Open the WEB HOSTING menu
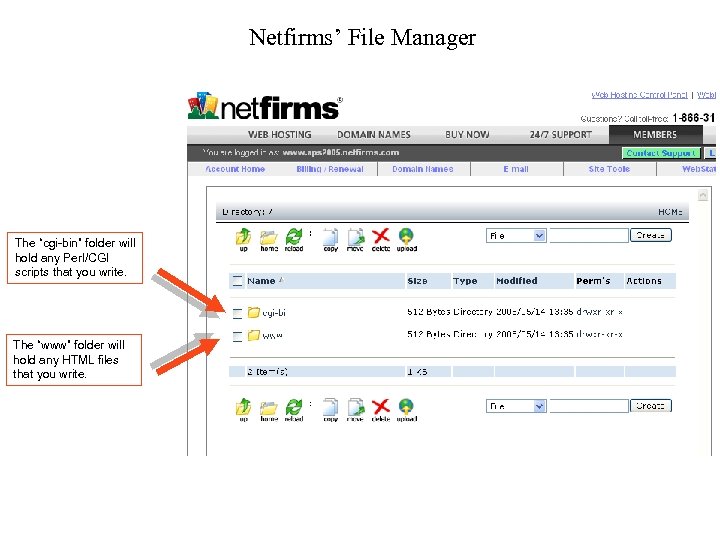 (280, 135)
